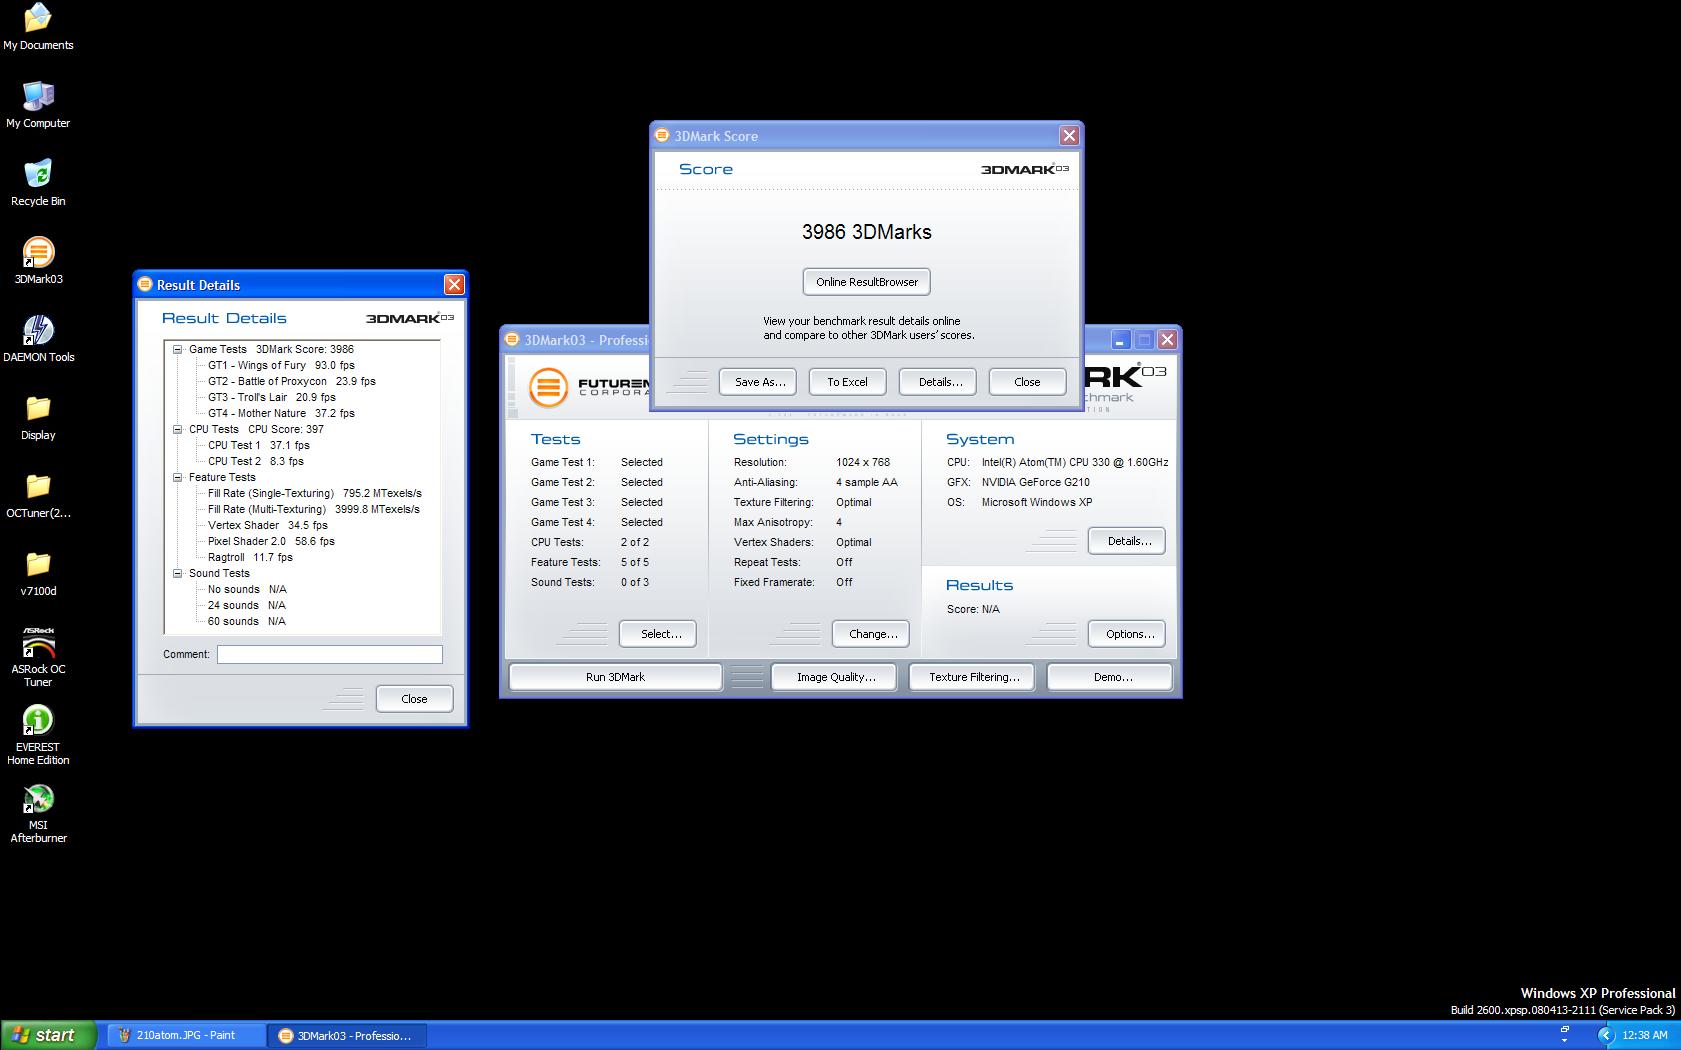This screenshot has height=1050, width=1681.
Task: Select the EVEREST Home Edition icon
Action: [x=38, y=735]
